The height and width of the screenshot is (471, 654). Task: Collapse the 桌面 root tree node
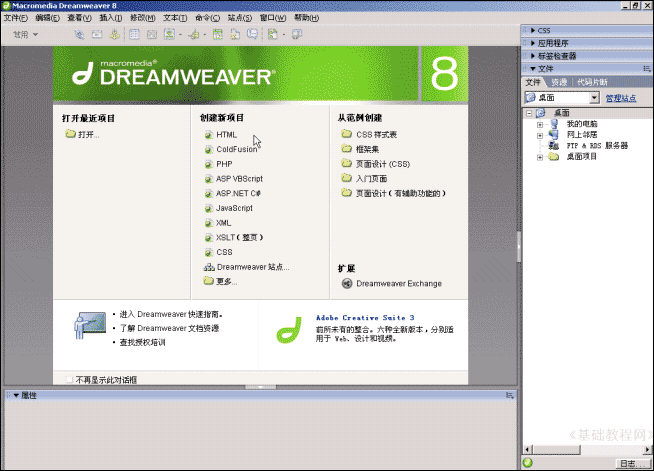[x=529, y=113]
